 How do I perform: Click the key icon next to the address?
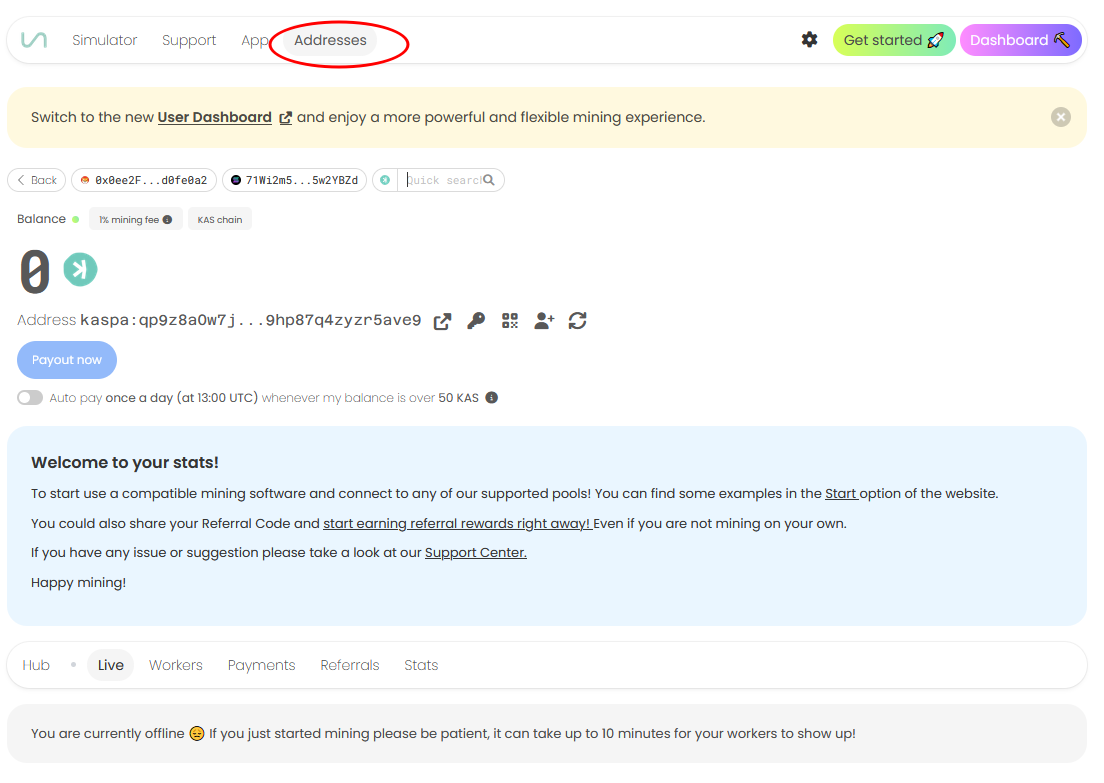coord(476,321)
